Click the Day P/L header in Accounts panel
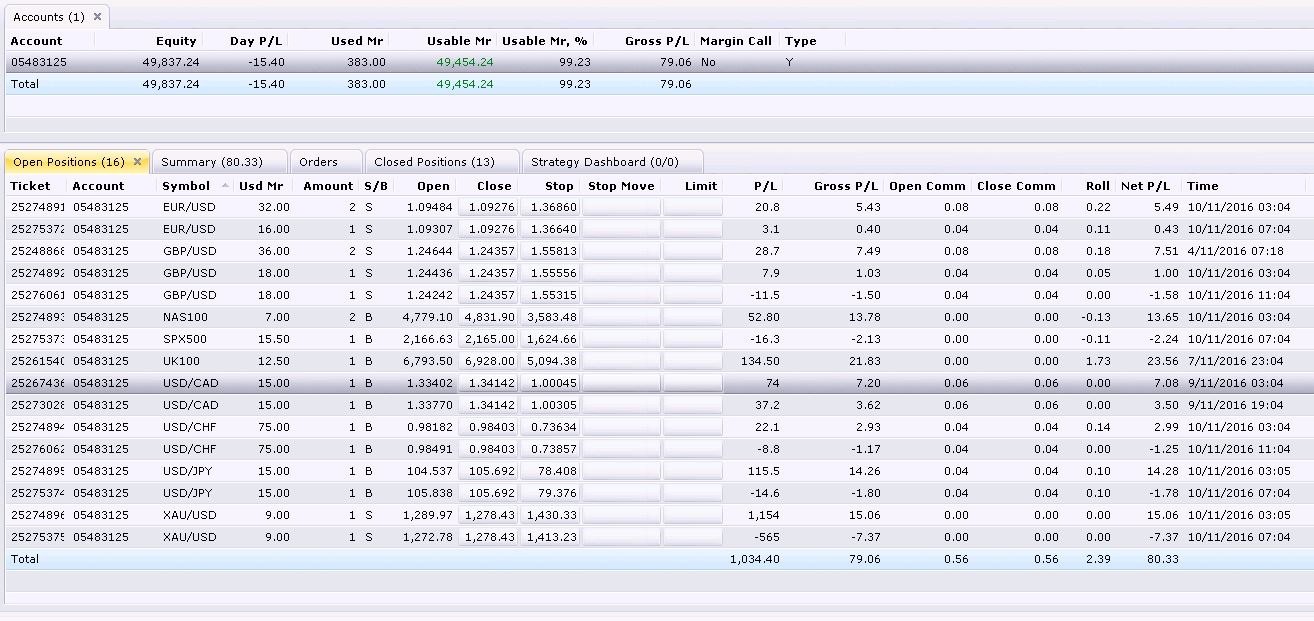Image resolution: width=1314 pixels, height=621 pixels. pos(257,41)
